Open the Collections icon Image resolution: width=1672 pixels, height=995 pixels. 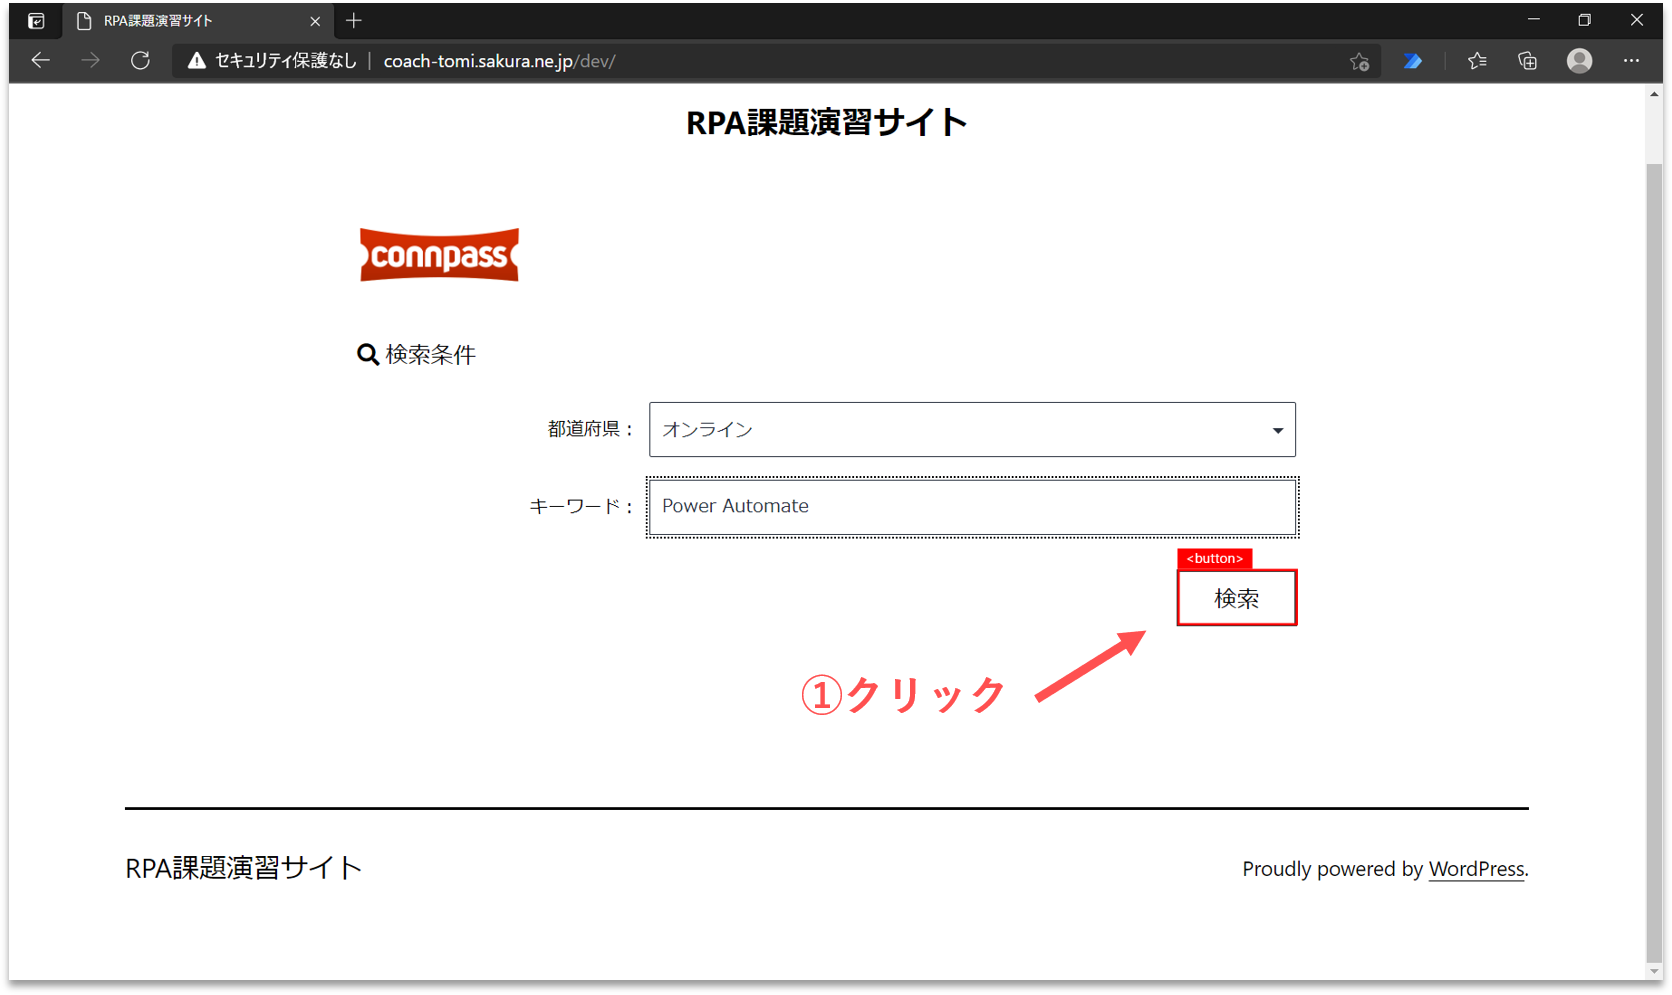pyautogui.click(x=1527, y=62)
